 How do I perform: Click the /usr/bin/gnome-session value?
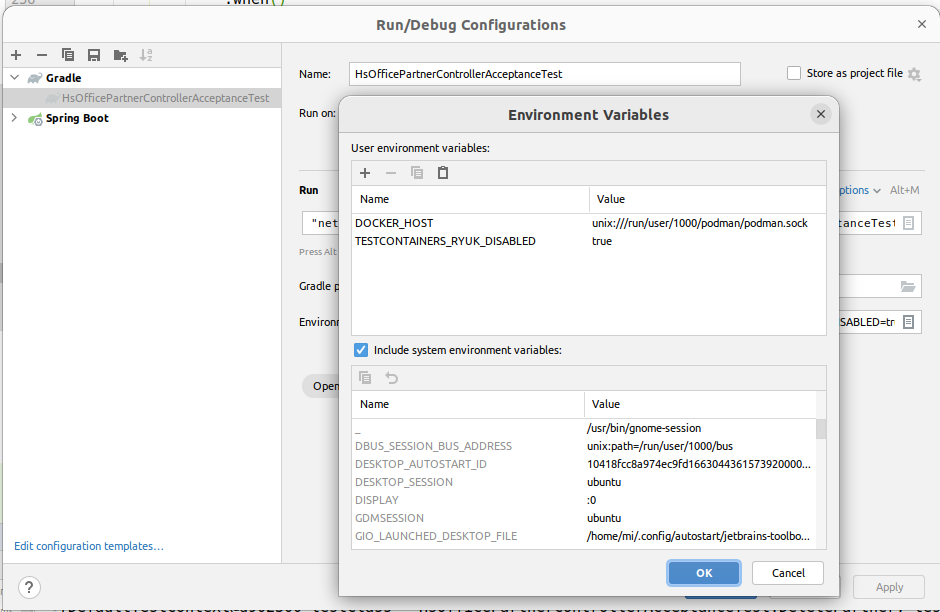point(644,428)
